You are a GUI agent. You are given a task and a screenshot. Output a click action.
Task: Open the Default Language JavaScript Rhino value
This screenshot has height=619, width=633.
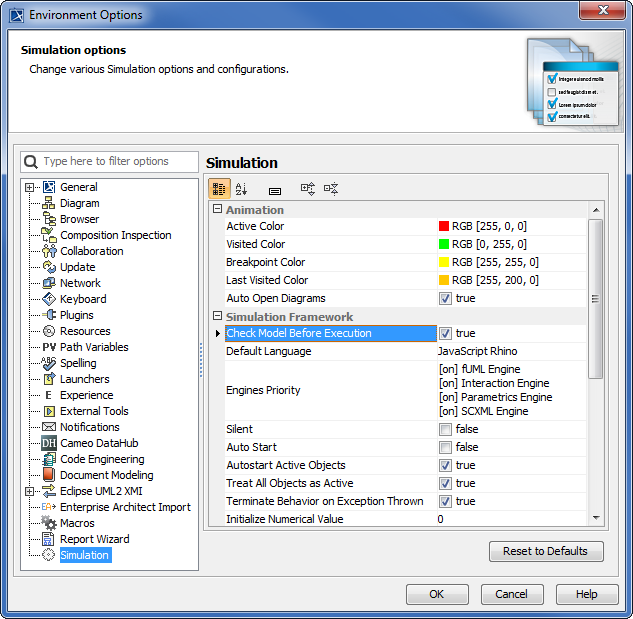tap(511, 351)
